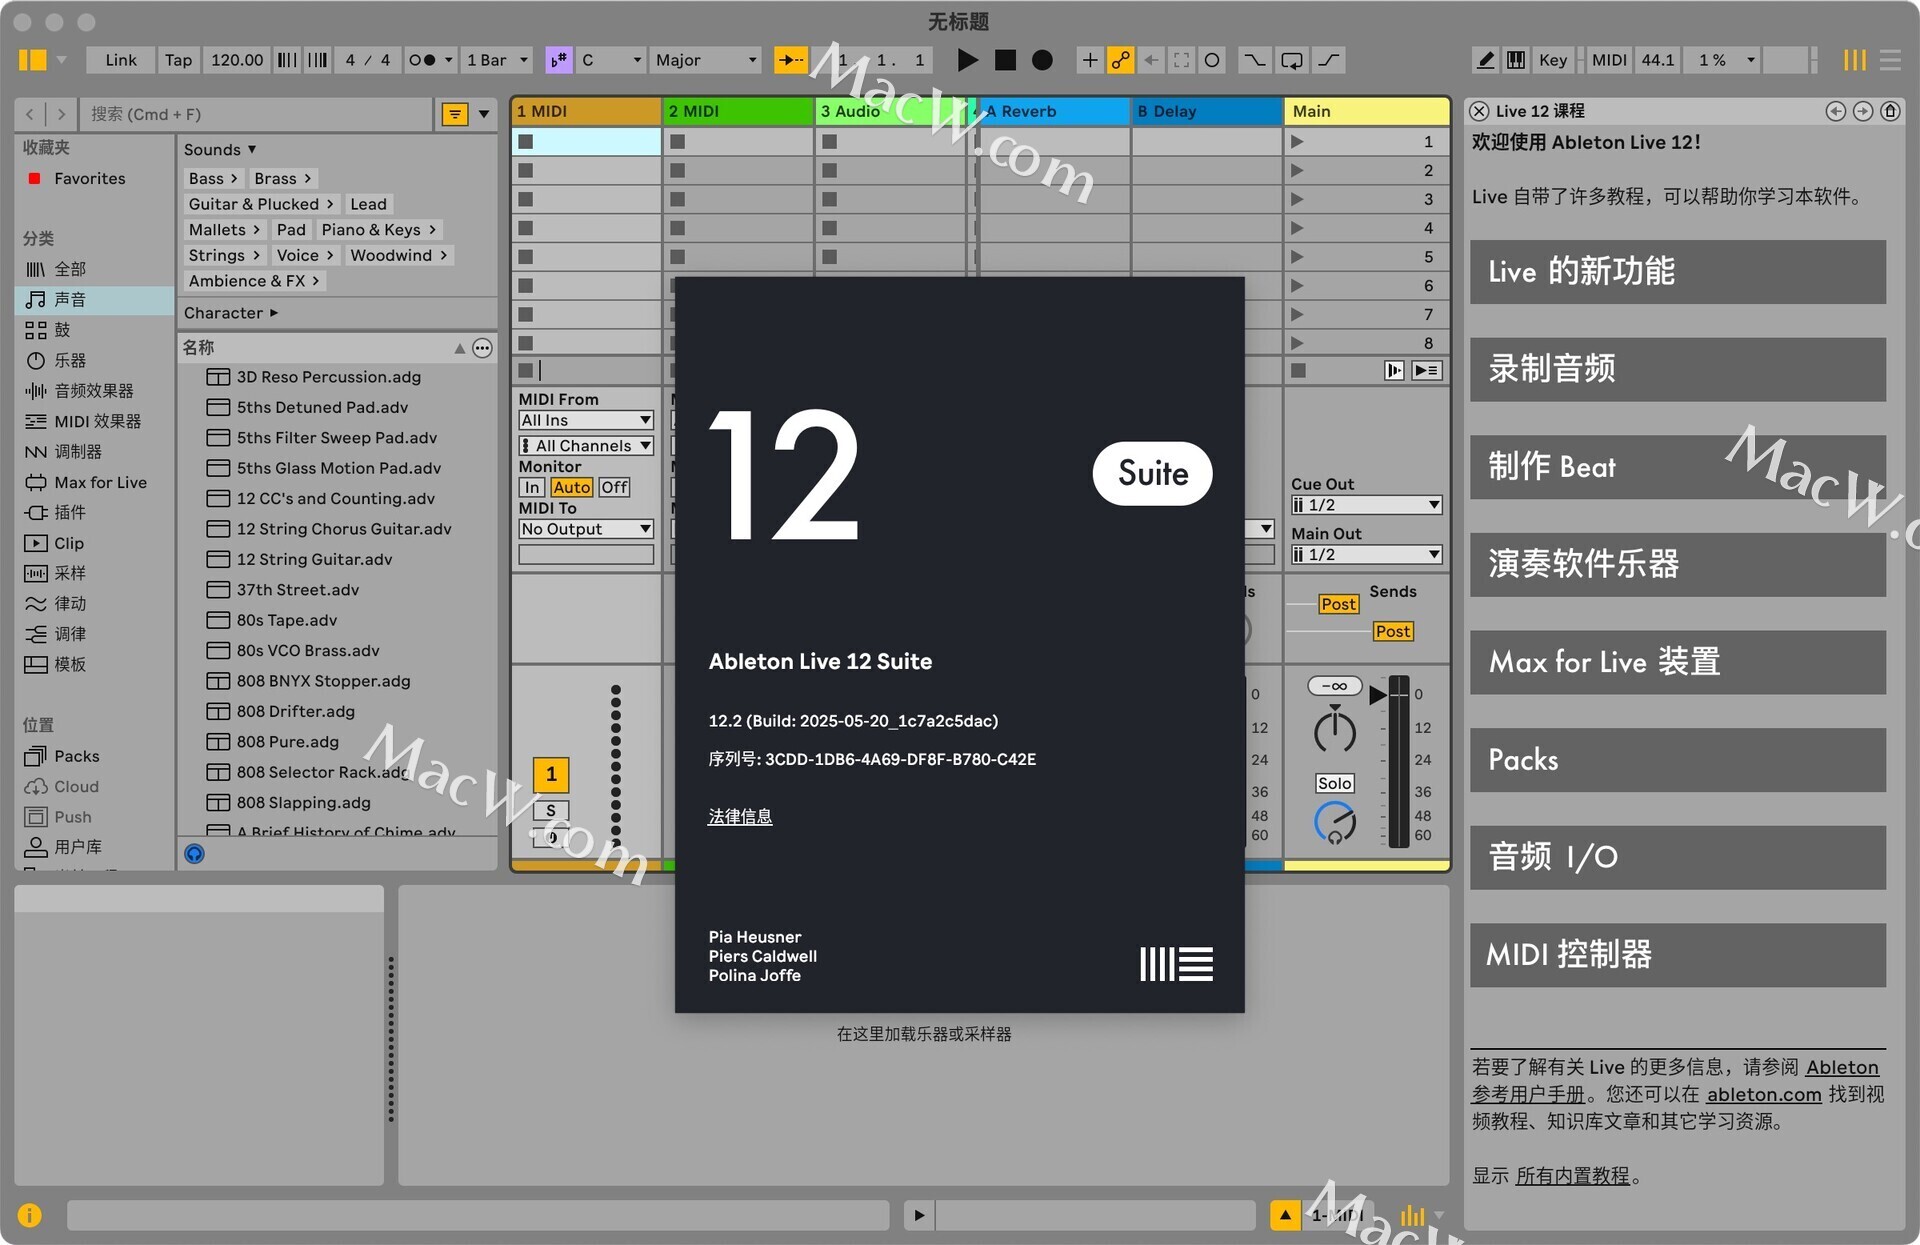
Task: Expand the Sounds filter group
Action: coord(220,149)
